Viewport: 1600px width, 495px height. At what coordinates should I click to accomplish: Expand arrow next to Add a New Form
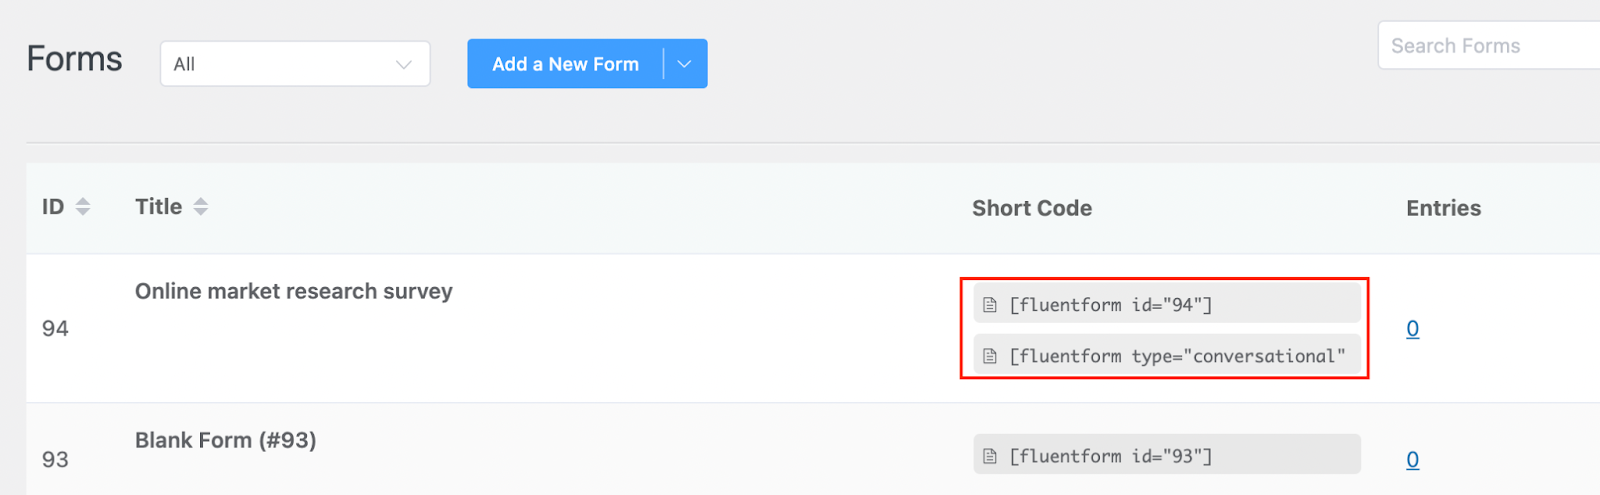pyautogui.click(x=685, y=64)
